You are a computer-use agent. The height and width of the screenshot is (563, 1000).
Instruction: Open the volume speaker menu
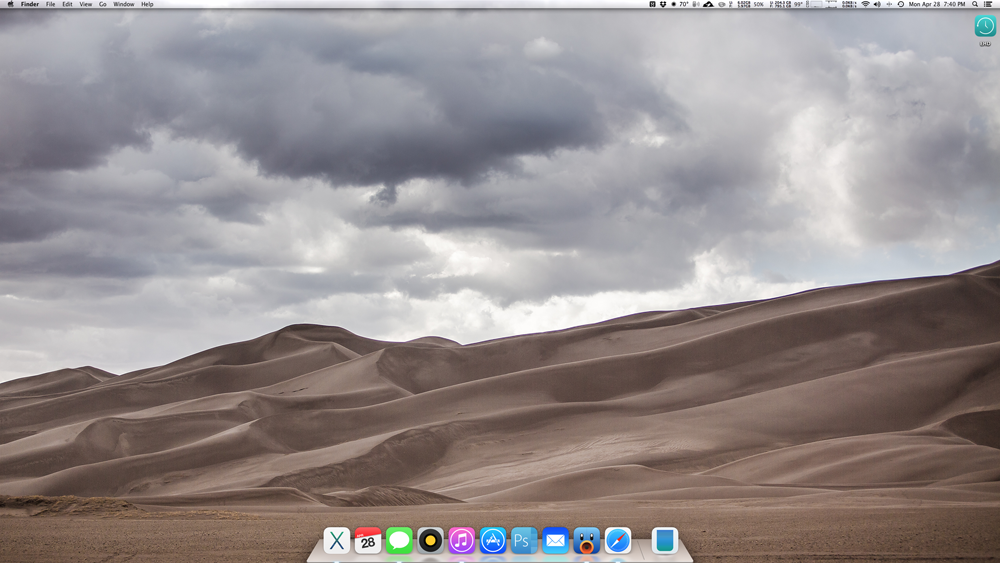coord(877,4)
